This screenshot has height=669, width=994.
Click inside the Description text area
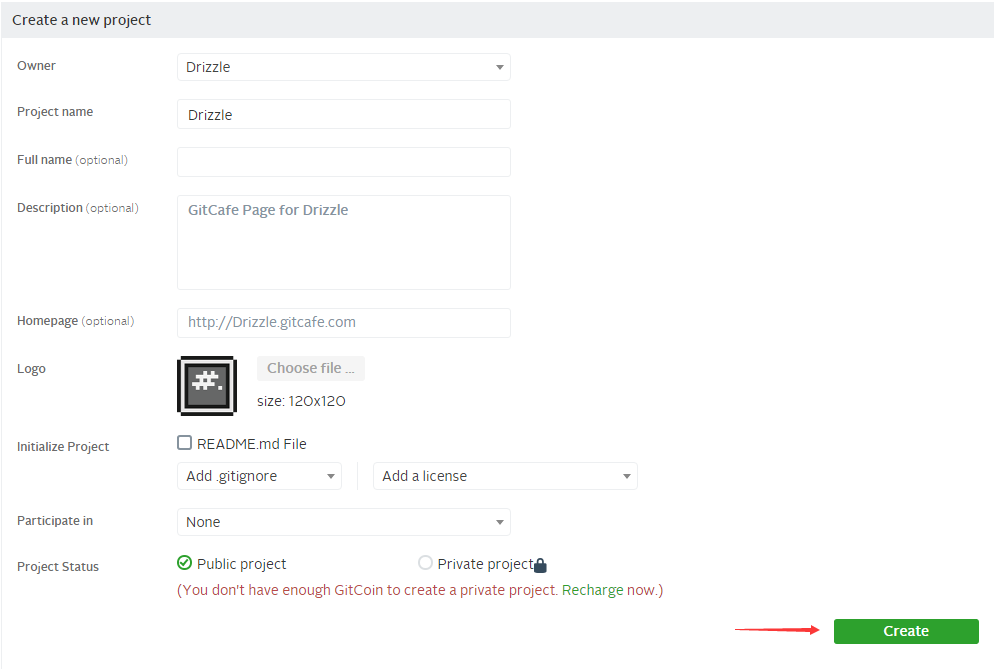point(343,242)
